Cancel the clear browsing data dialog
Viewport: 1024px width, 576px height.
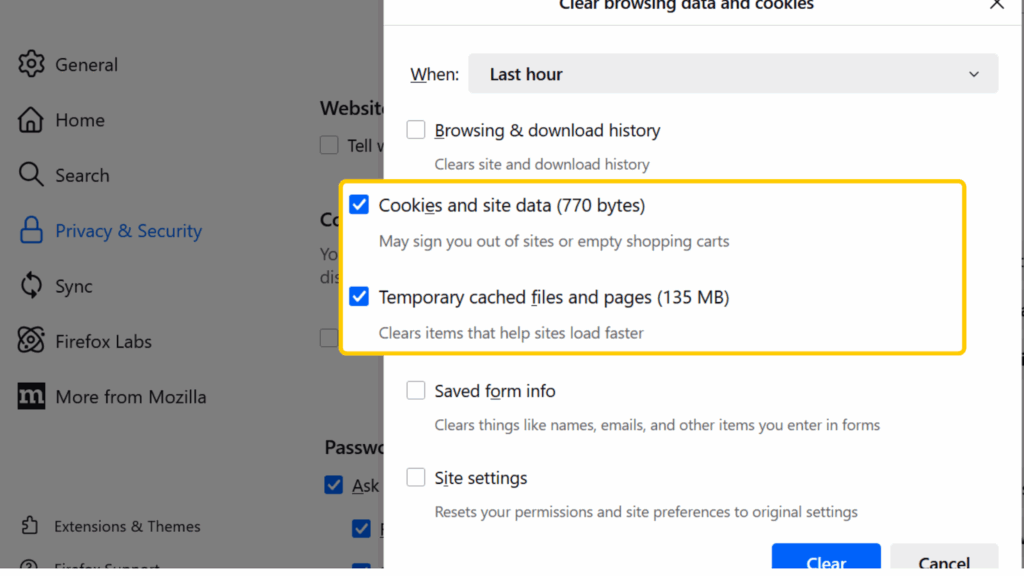tap(943, 562)
